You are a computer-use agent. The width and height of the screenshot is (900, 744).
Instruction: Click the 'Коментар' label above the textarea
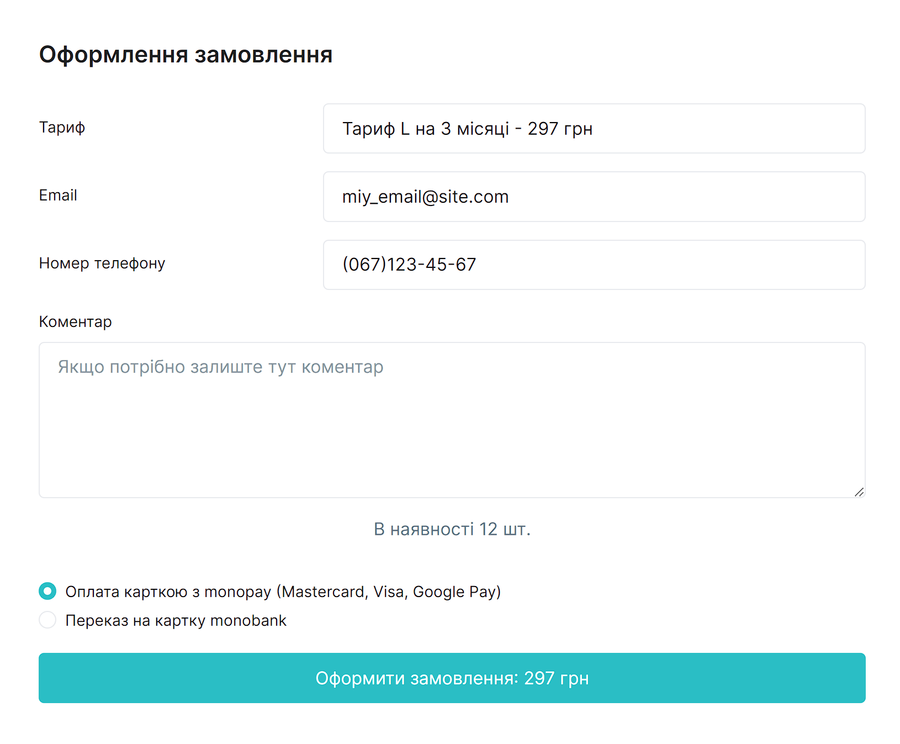point(75,322)
